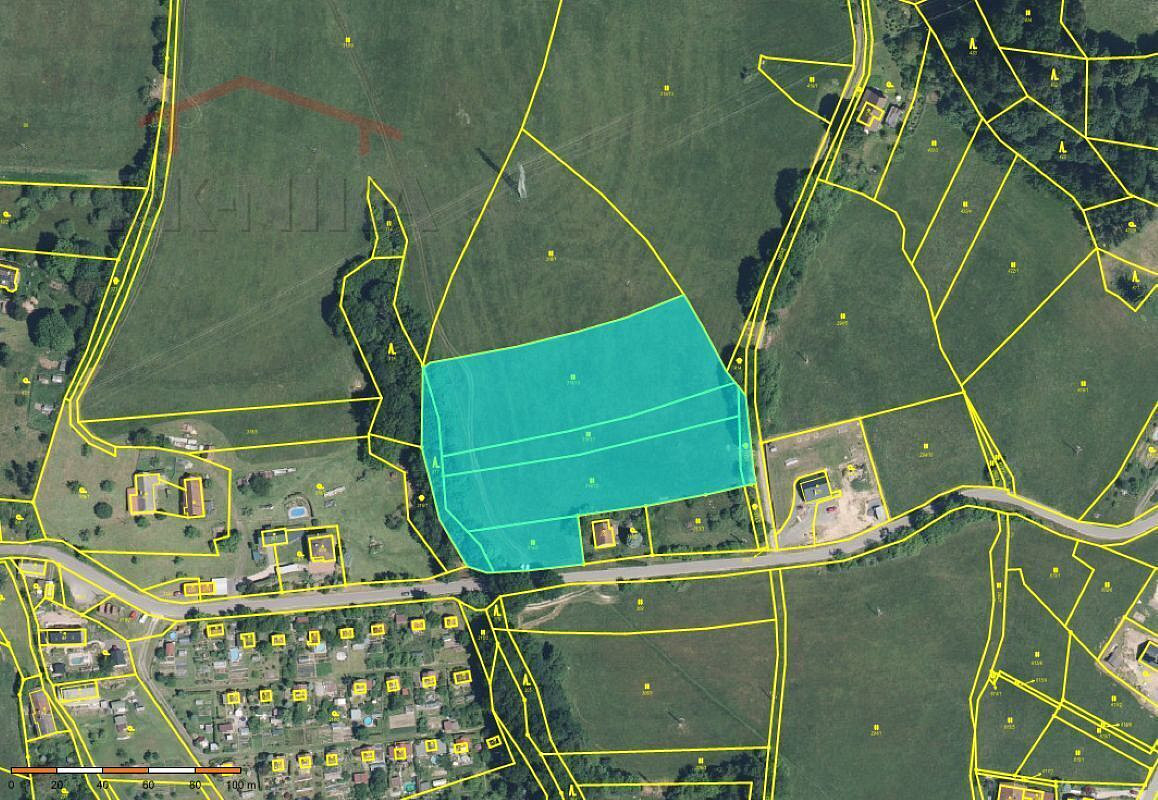Select the orange-roofed house outlined next to the highlighted area
The height and width of the screenshot is (800, 1158).
coord(604,533)
